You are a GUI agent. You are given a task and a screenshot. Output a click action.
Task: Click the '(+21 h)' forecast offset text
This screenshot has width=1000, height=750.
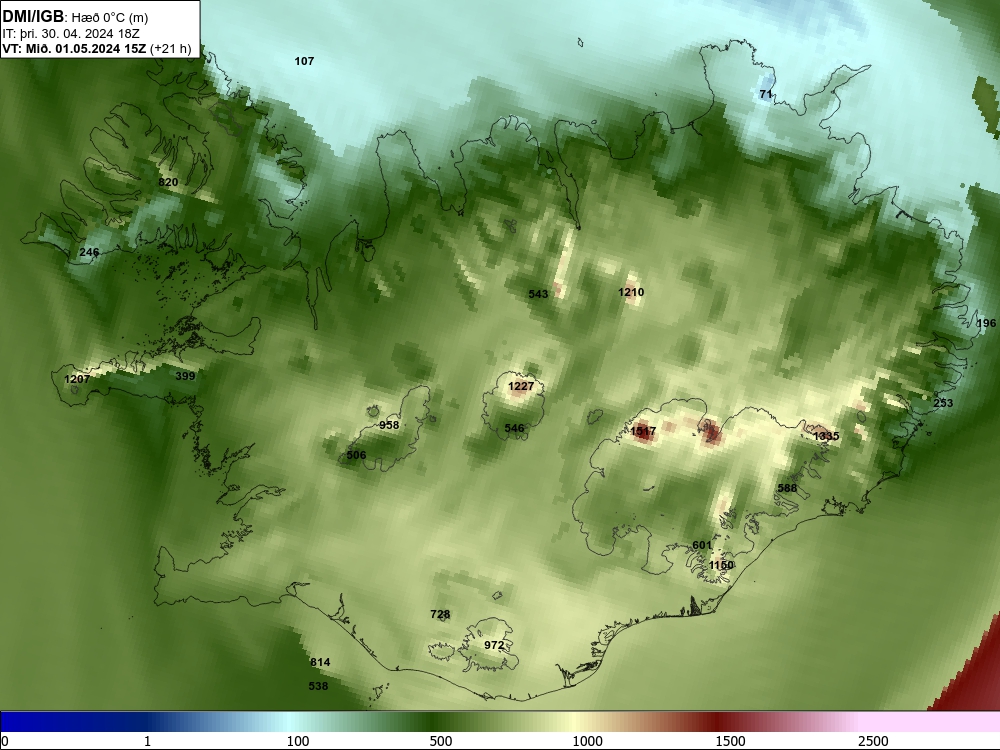click(170, 49)
